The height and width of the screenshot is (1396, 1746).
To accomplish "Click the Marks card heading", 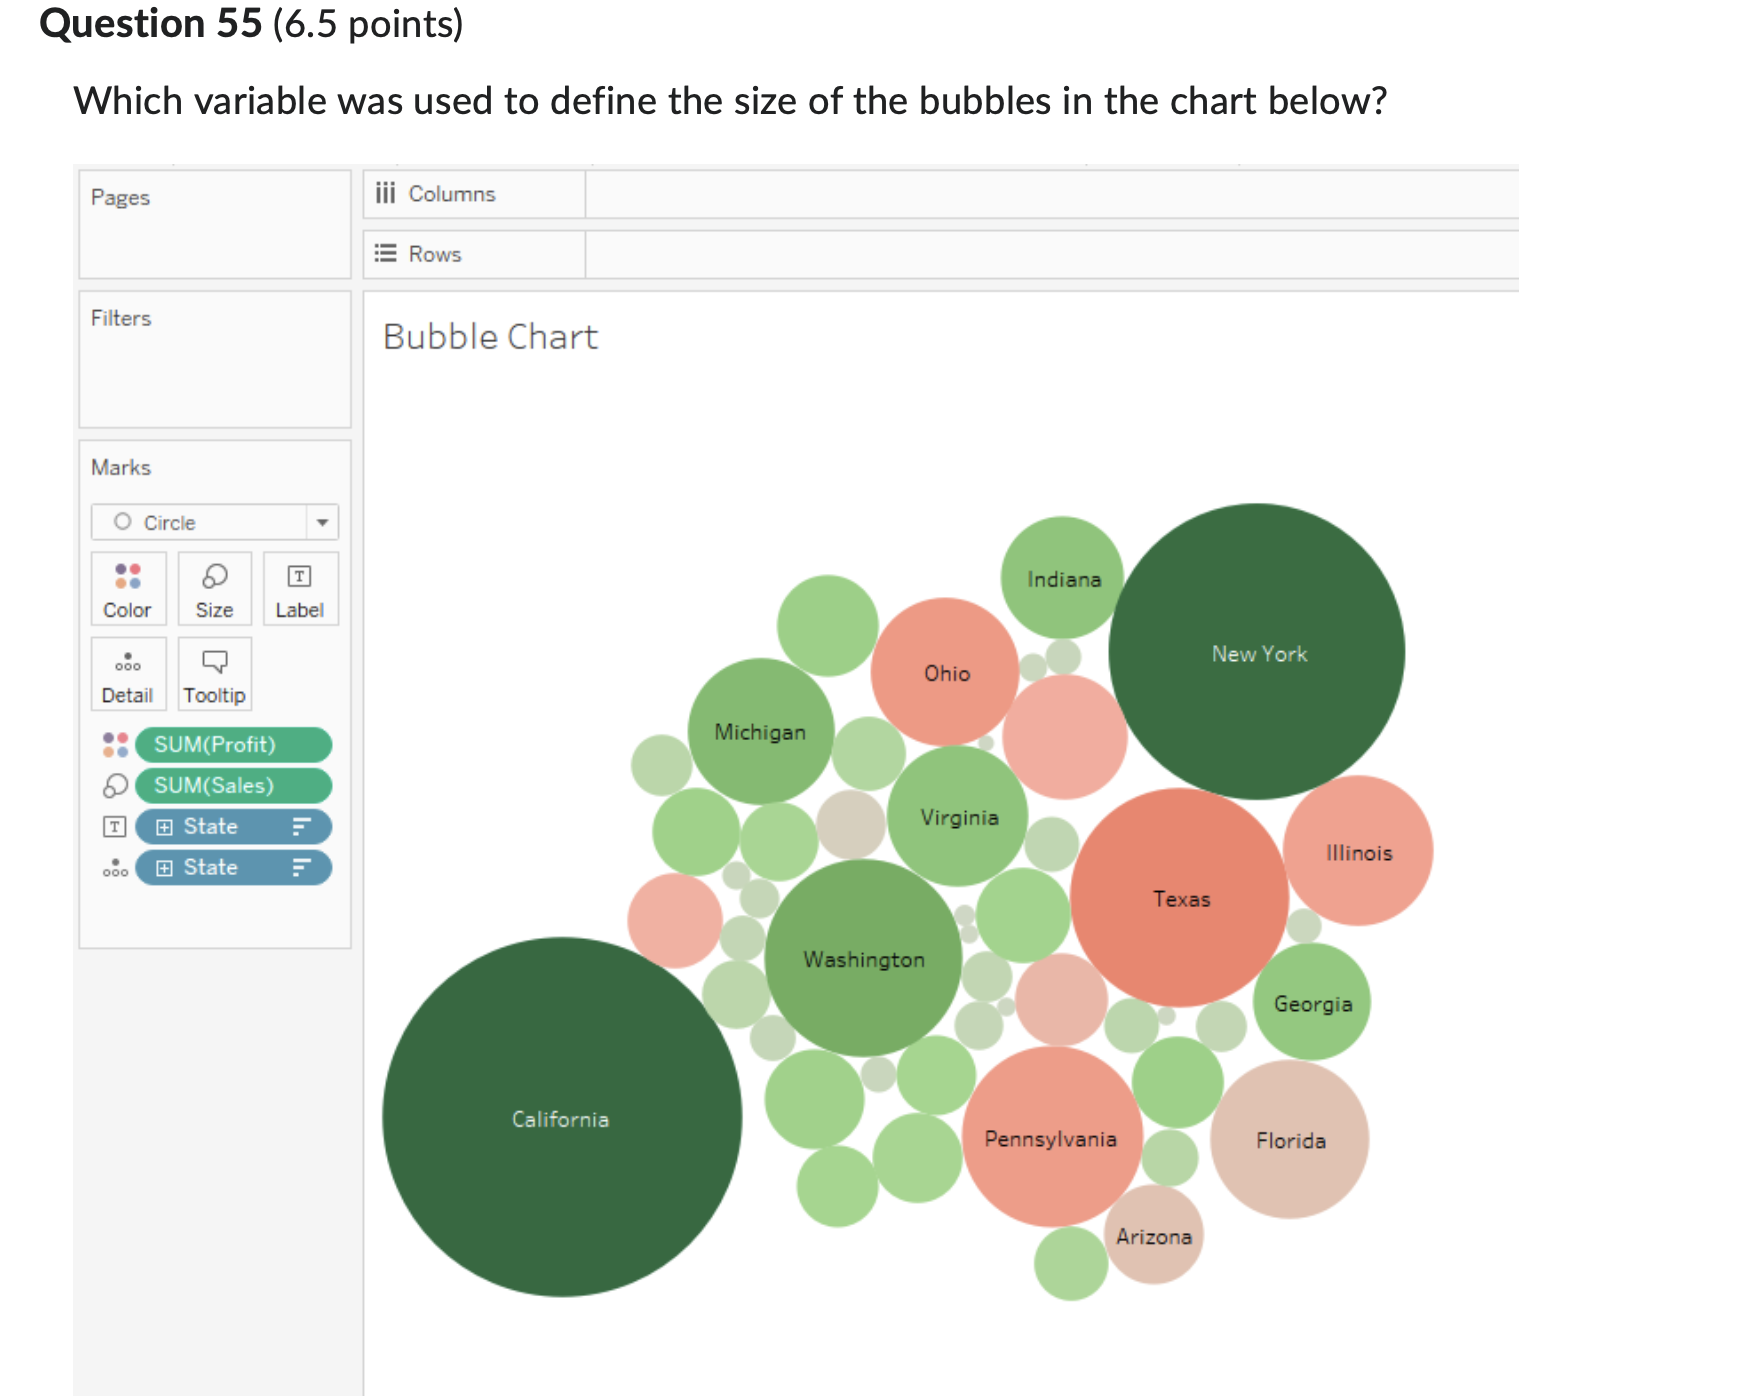I will coord(121,467).
